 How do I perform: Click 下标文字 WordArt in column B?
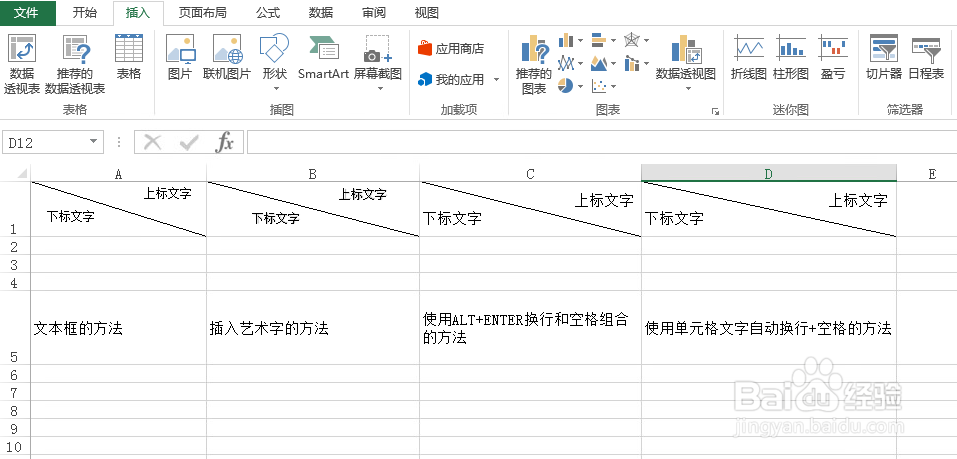(276, 219)
